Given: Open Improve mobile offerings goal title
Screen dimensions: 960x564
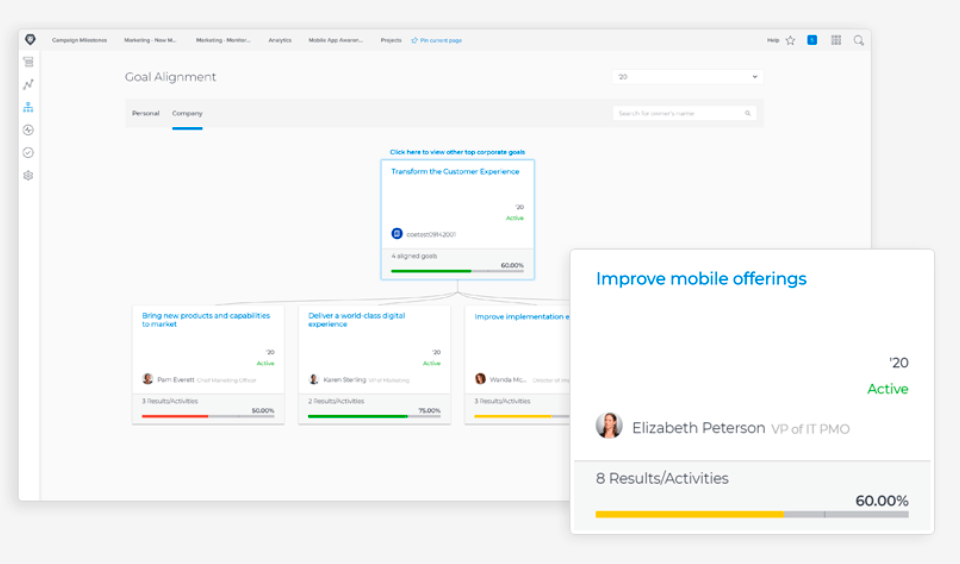Looking at the screenshot, I should click(701, 279).
